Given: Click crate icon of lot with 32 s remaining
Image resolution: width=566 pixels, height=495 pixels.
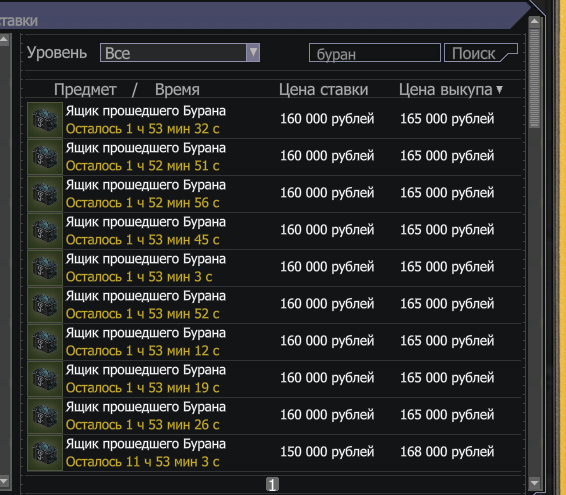Looking at the screenshot, I should point(45,120).
